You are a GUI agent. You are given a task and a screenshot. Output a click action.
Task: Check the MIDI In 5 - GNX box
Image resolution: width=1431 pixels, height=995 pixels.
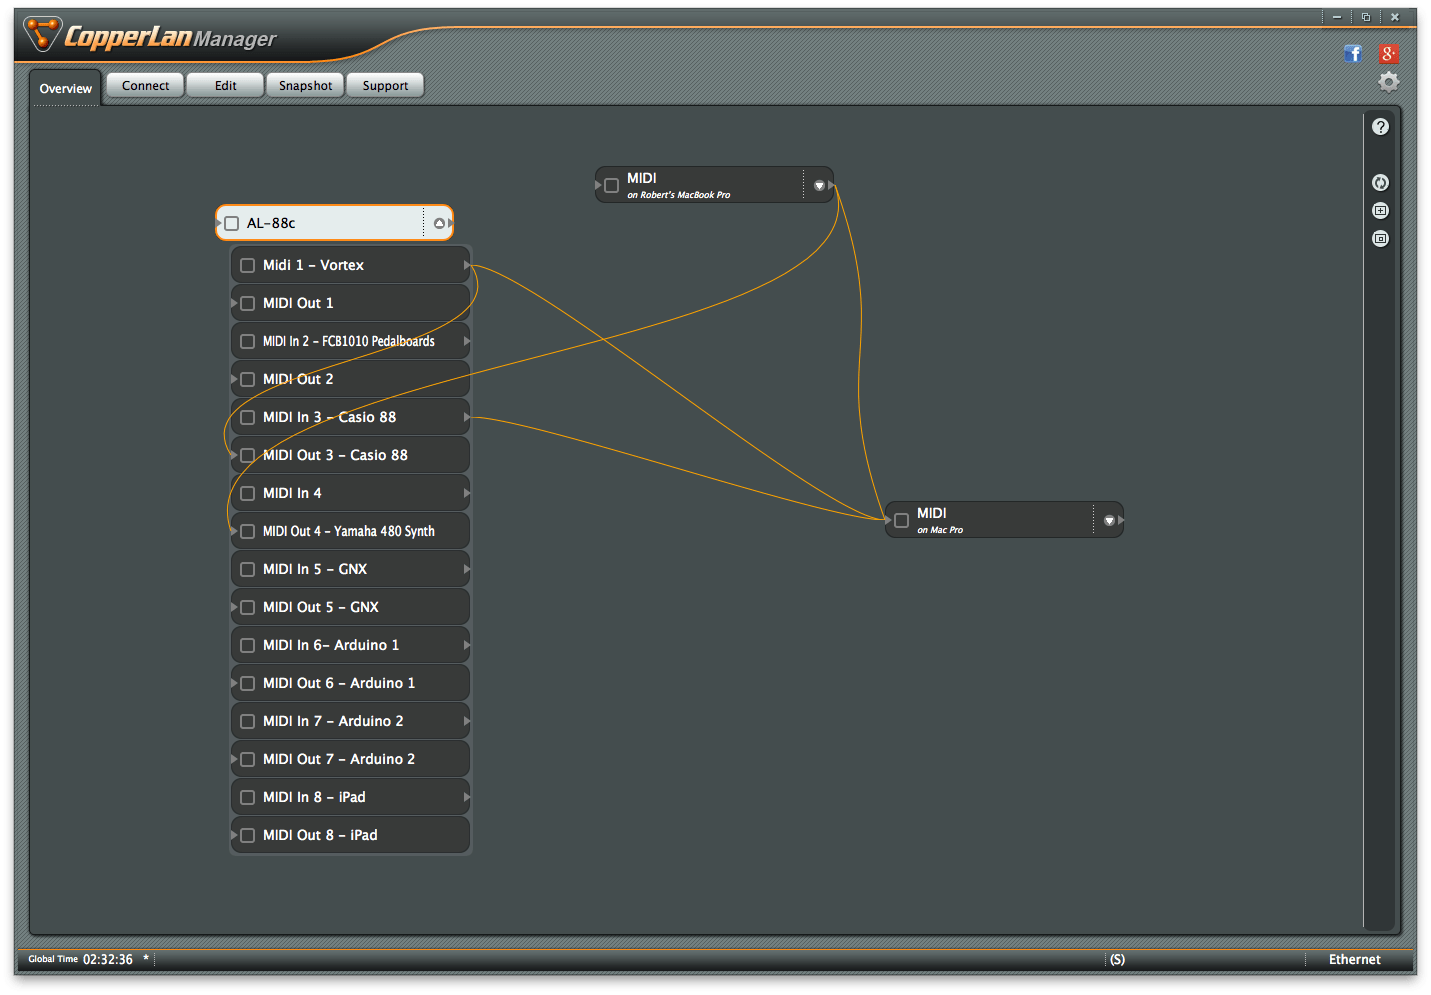click(x=248, y=570)
